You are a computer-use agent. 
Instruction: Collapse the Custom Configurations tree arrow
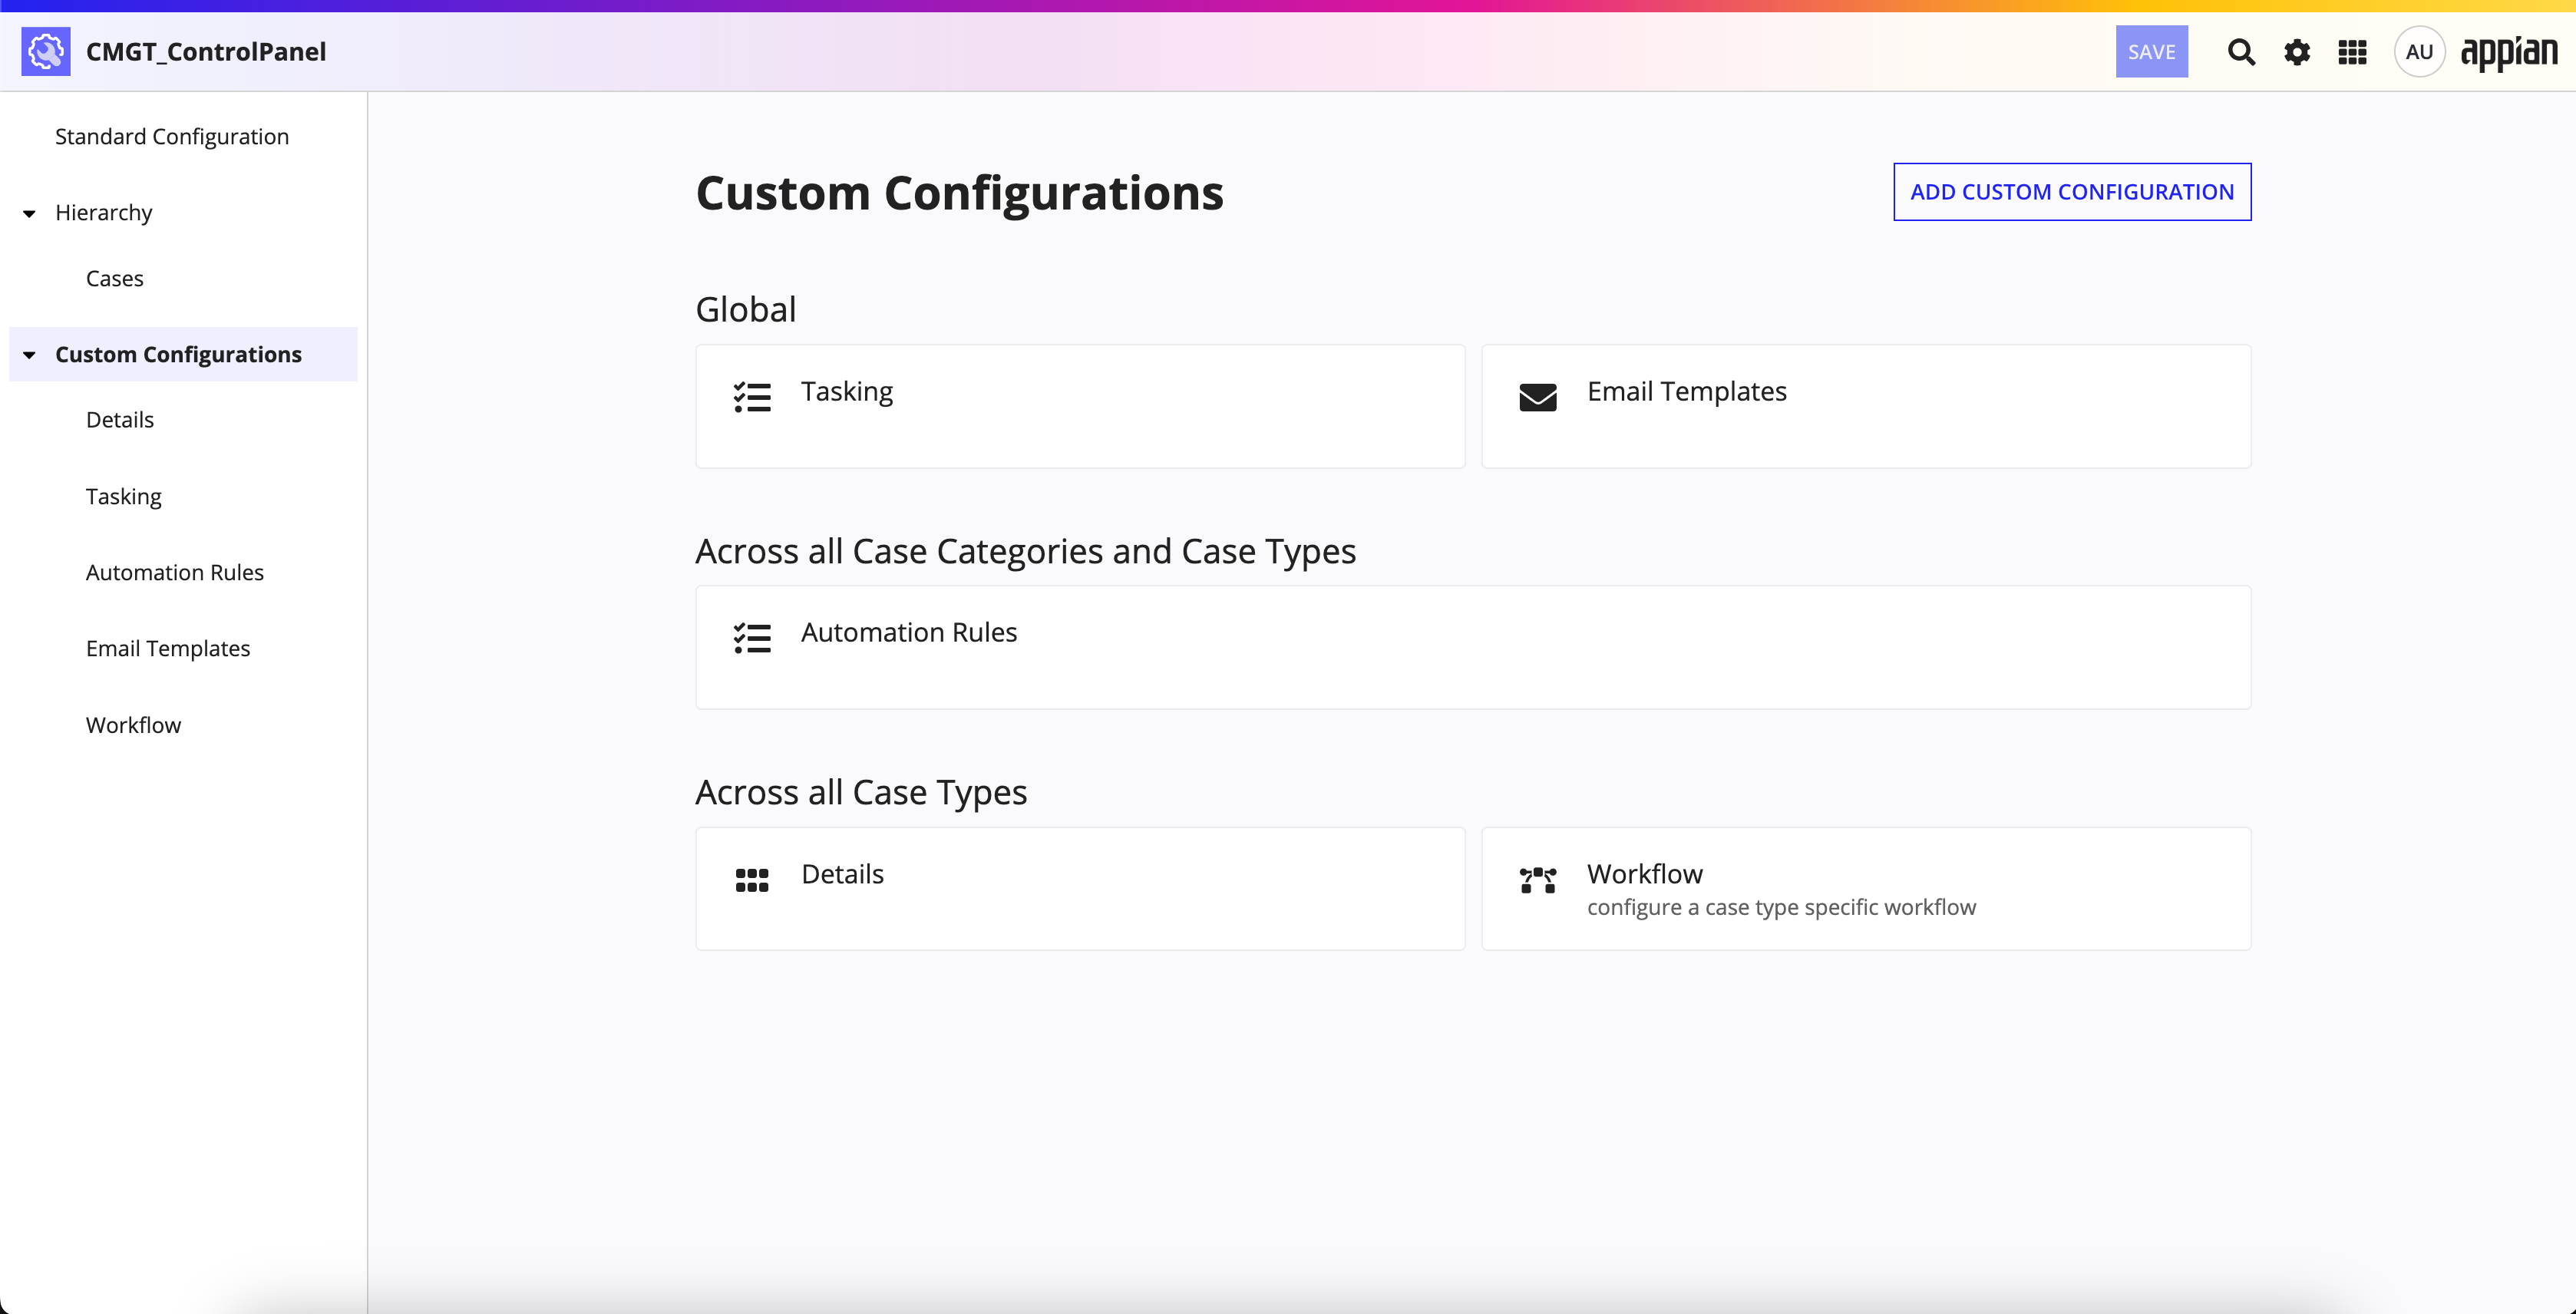(29, 355)
